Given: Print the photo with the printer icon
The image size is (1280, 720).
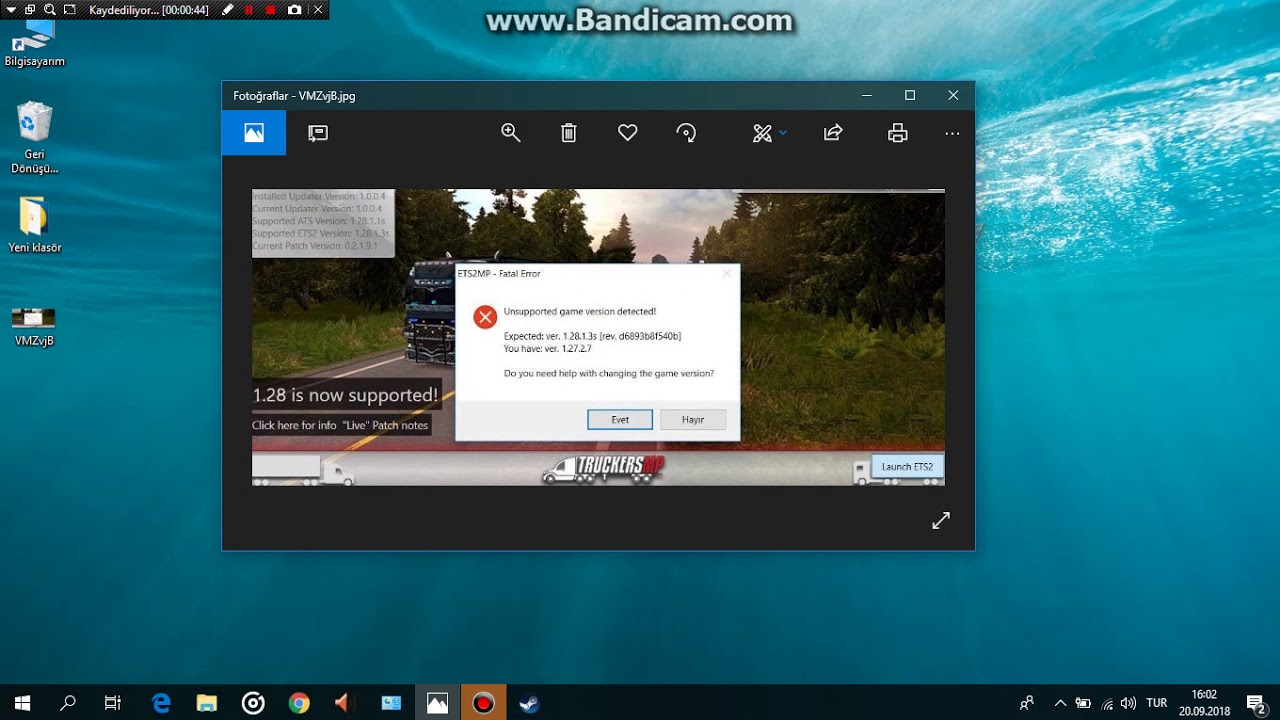Looking at the screenshot, I should (x=898, y=133).
